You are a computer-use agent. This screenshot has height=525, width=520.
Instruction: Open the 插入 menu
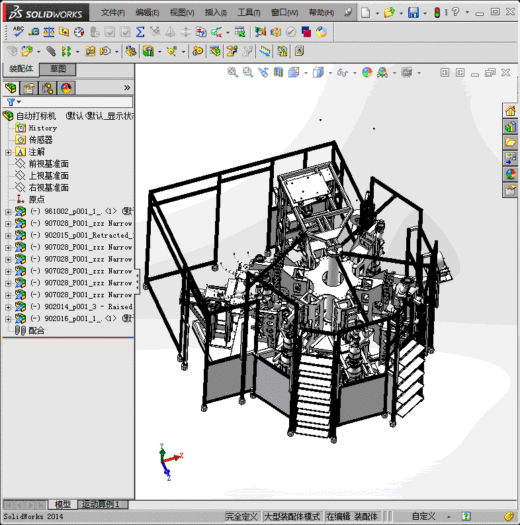[216, 13]
